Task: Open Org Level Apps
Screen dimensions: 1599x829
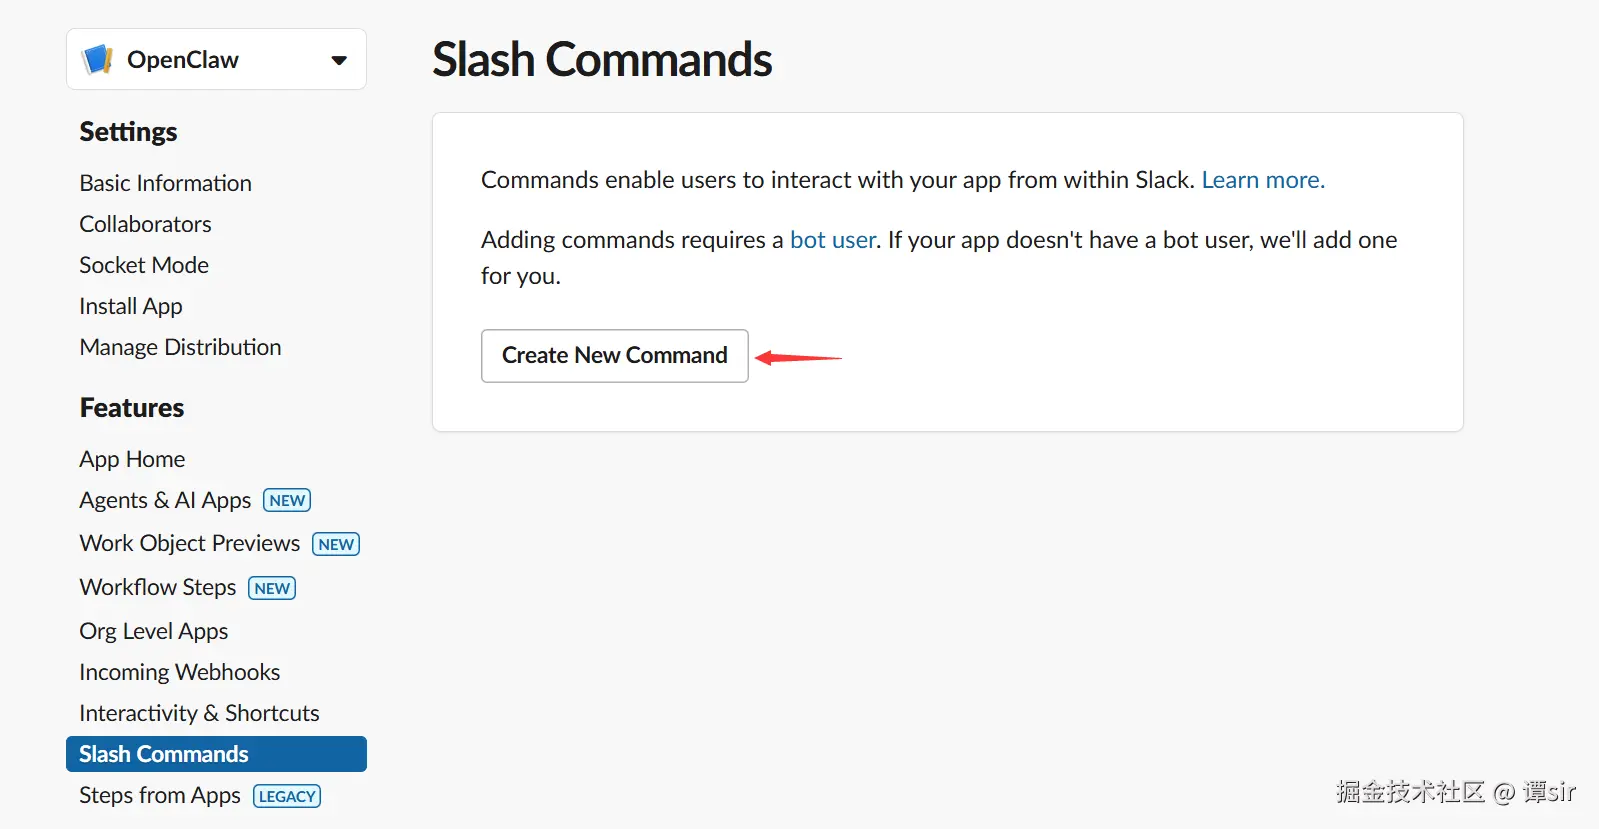Action: [153, 631]
